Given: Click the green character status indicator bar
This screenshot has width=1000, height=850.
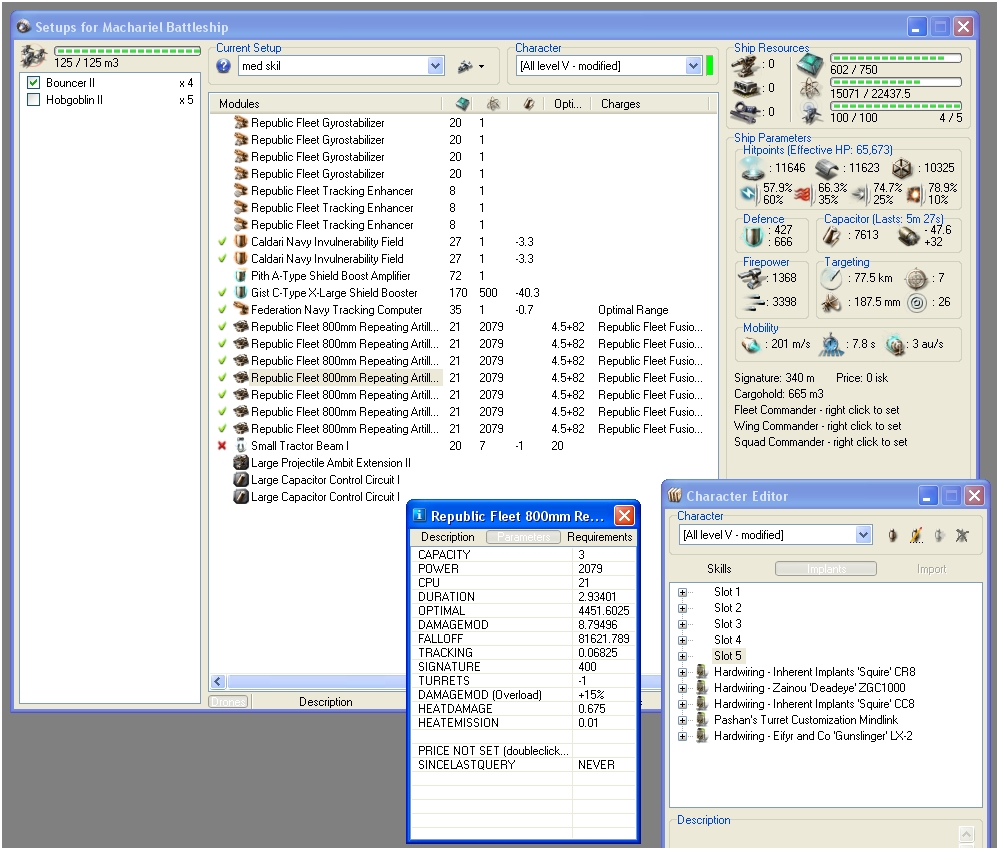Looking at the screenshot, I should tap(710, 66).
